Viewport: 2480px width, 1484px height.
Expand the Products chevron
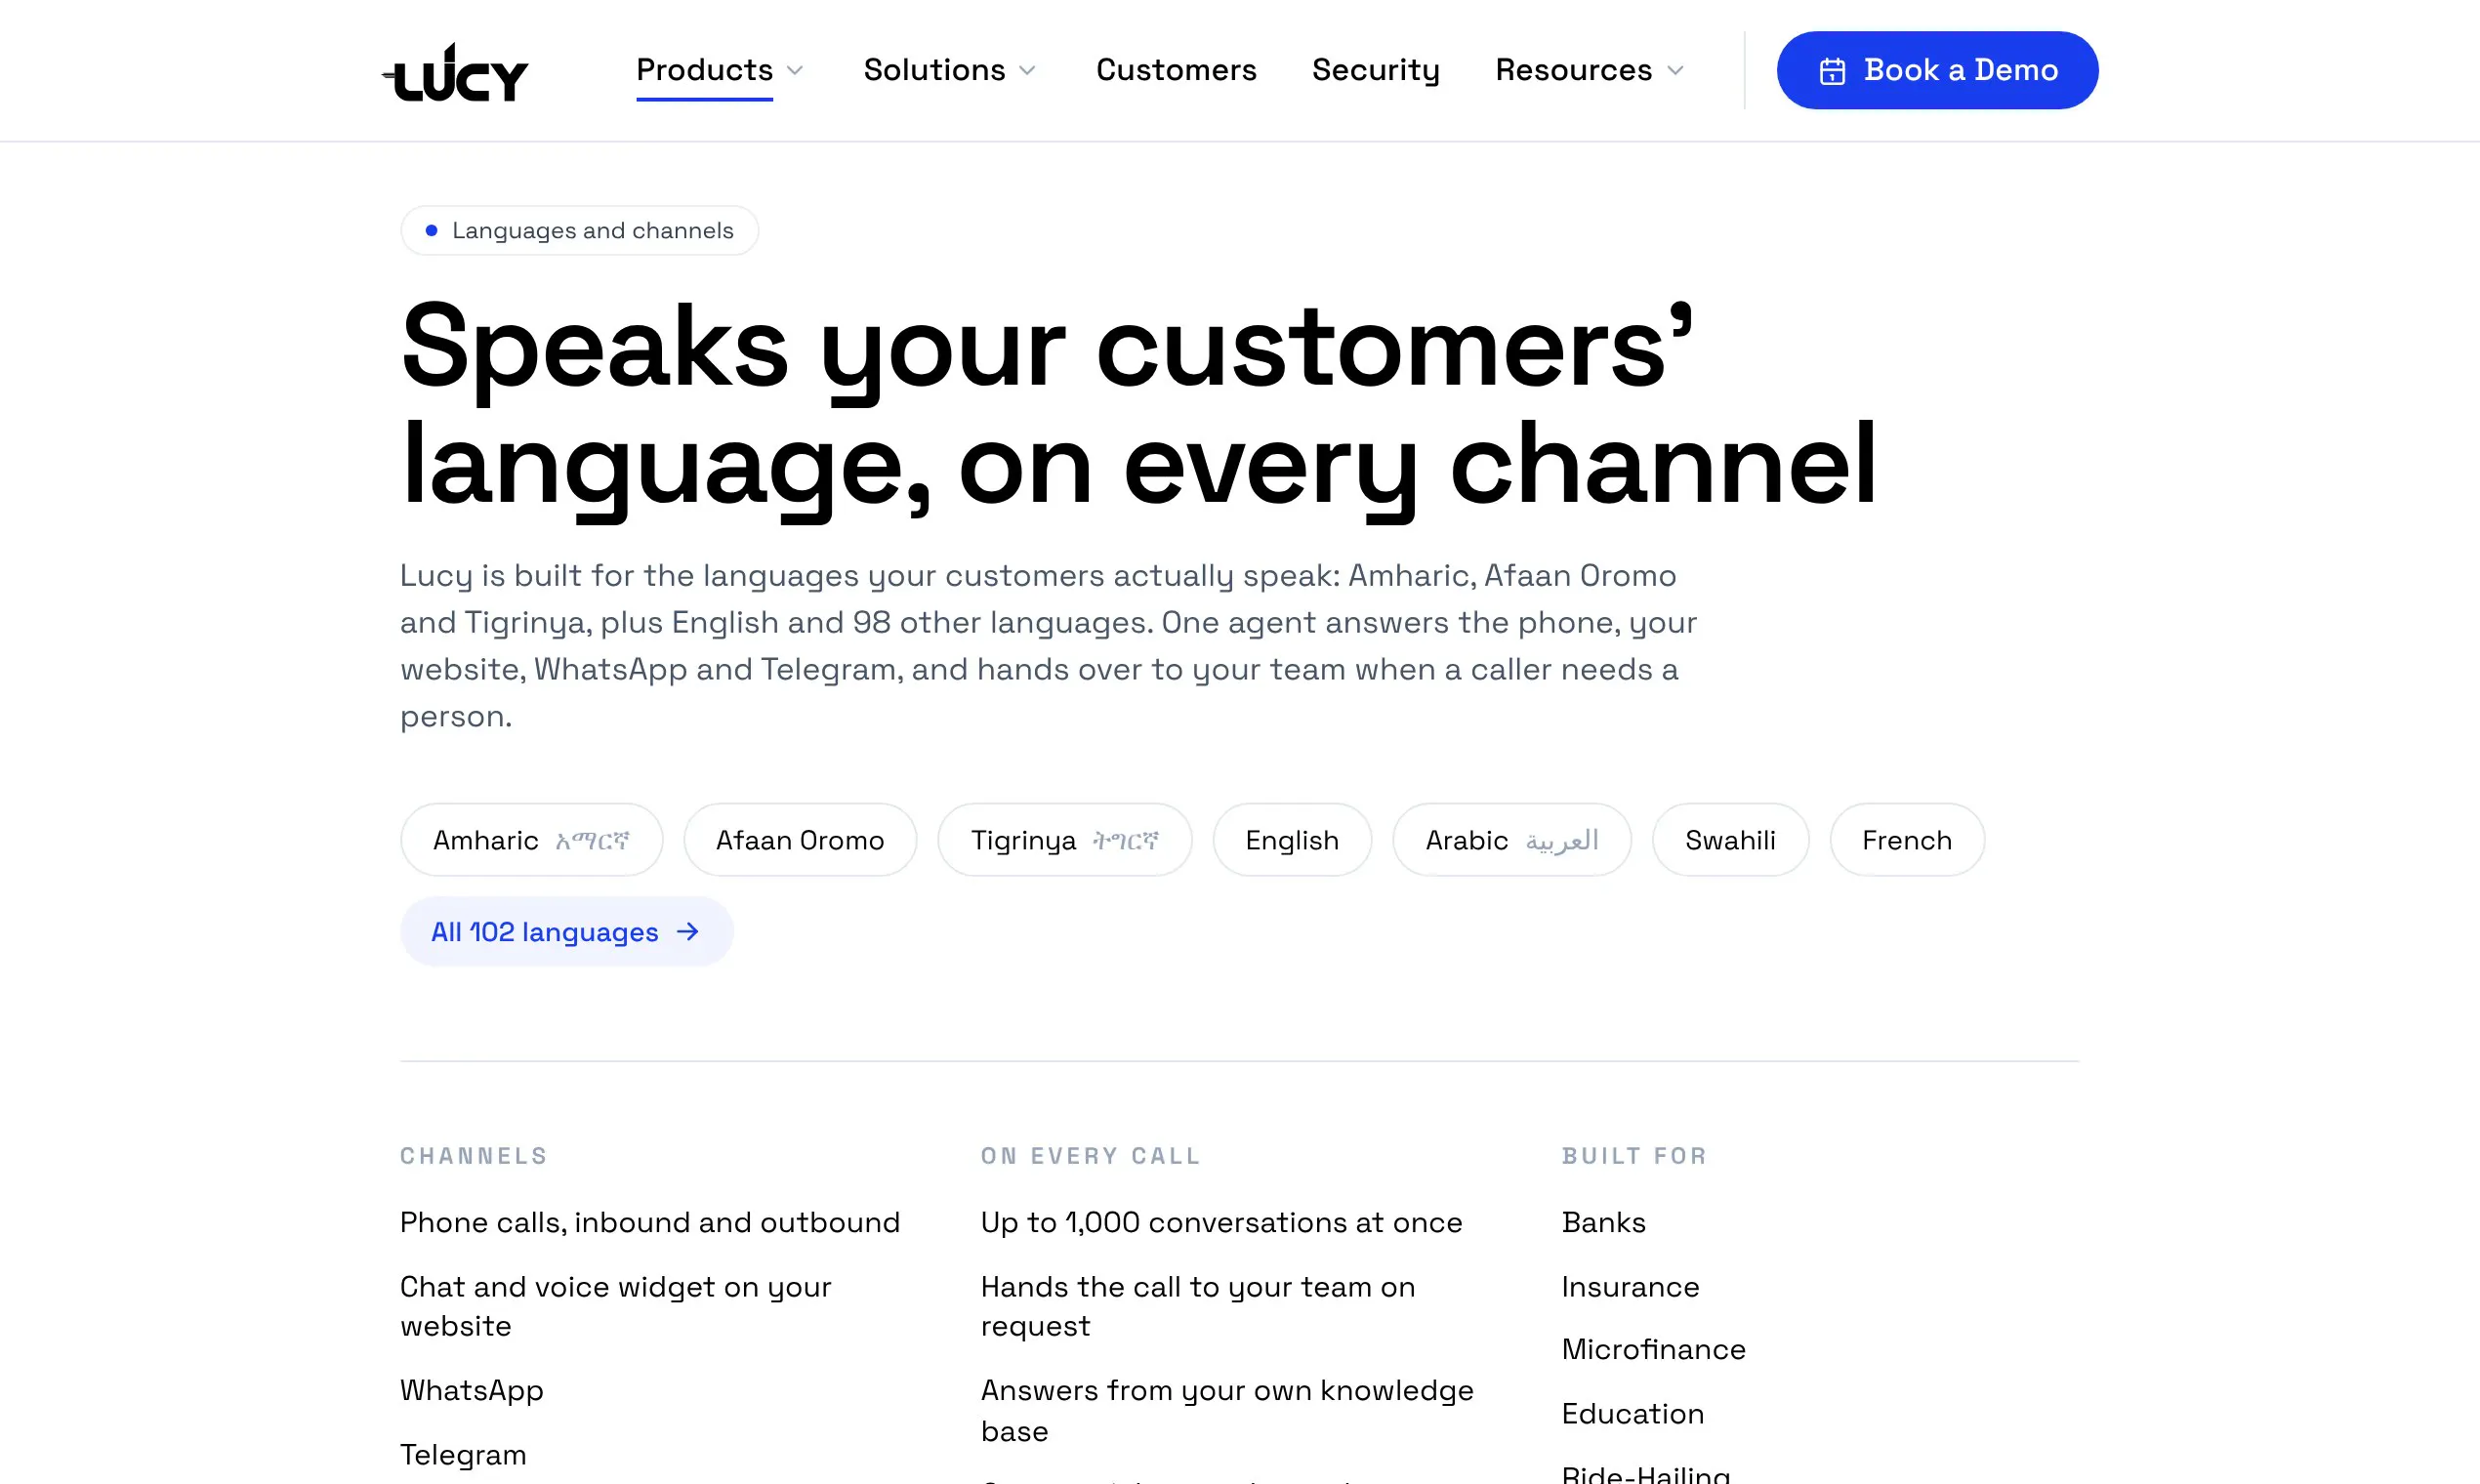(x=795, y=71)
